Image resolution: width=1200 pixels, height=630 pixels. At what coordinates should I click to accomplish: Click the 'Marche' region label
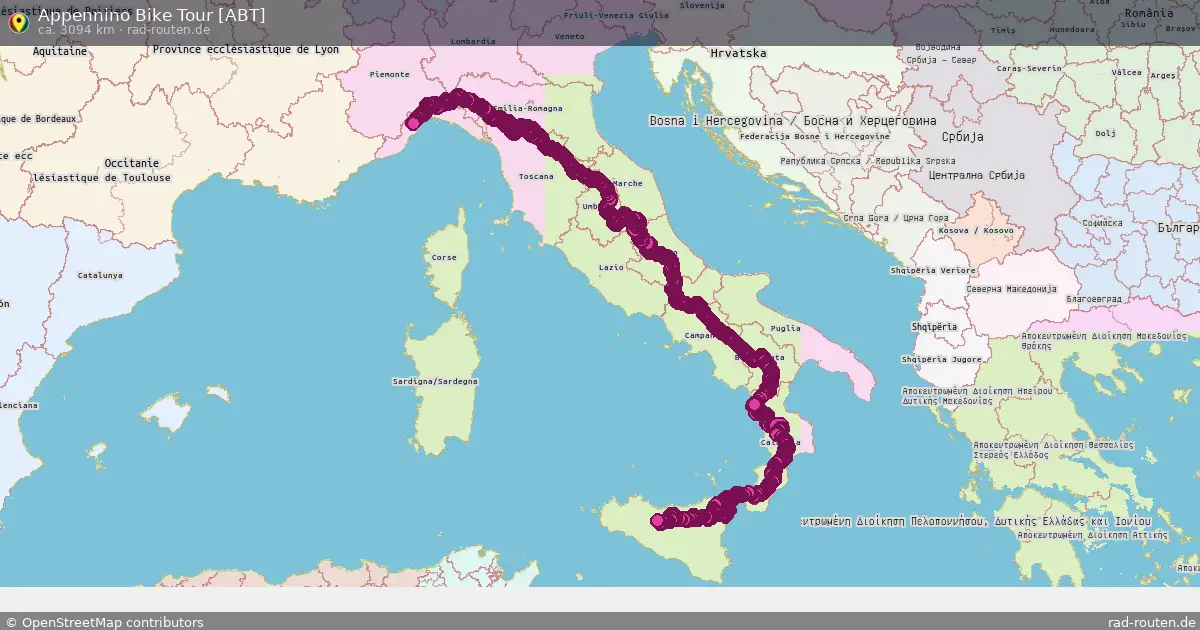628,183
